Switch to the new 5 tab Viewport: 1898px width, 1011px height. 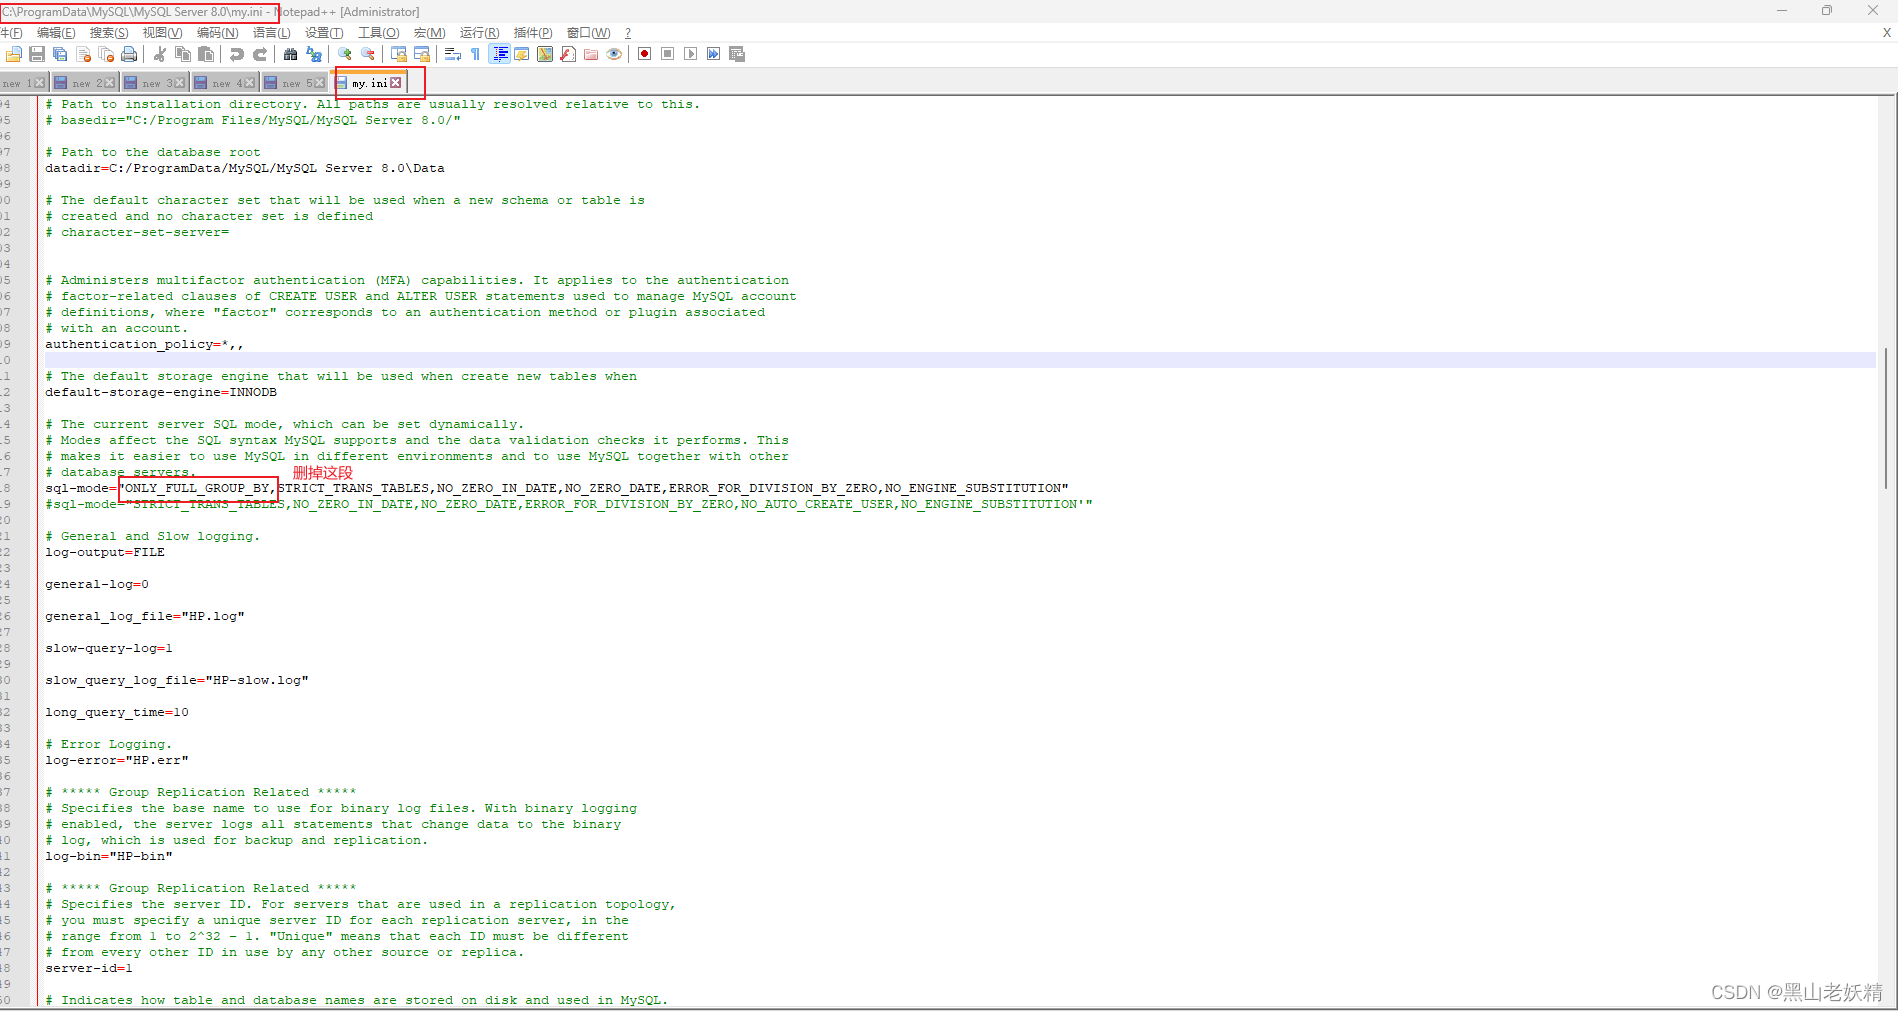294,83
